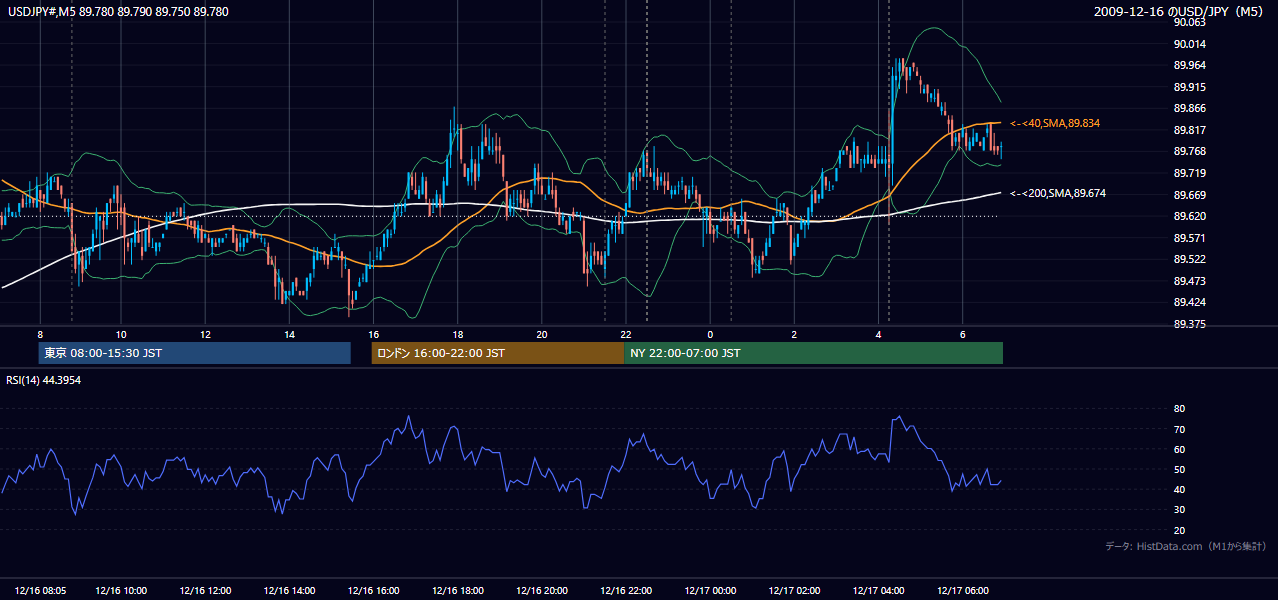
Task: Click the RSI(14) 44.3954 indicator label
Action: (x=44, y=380)
